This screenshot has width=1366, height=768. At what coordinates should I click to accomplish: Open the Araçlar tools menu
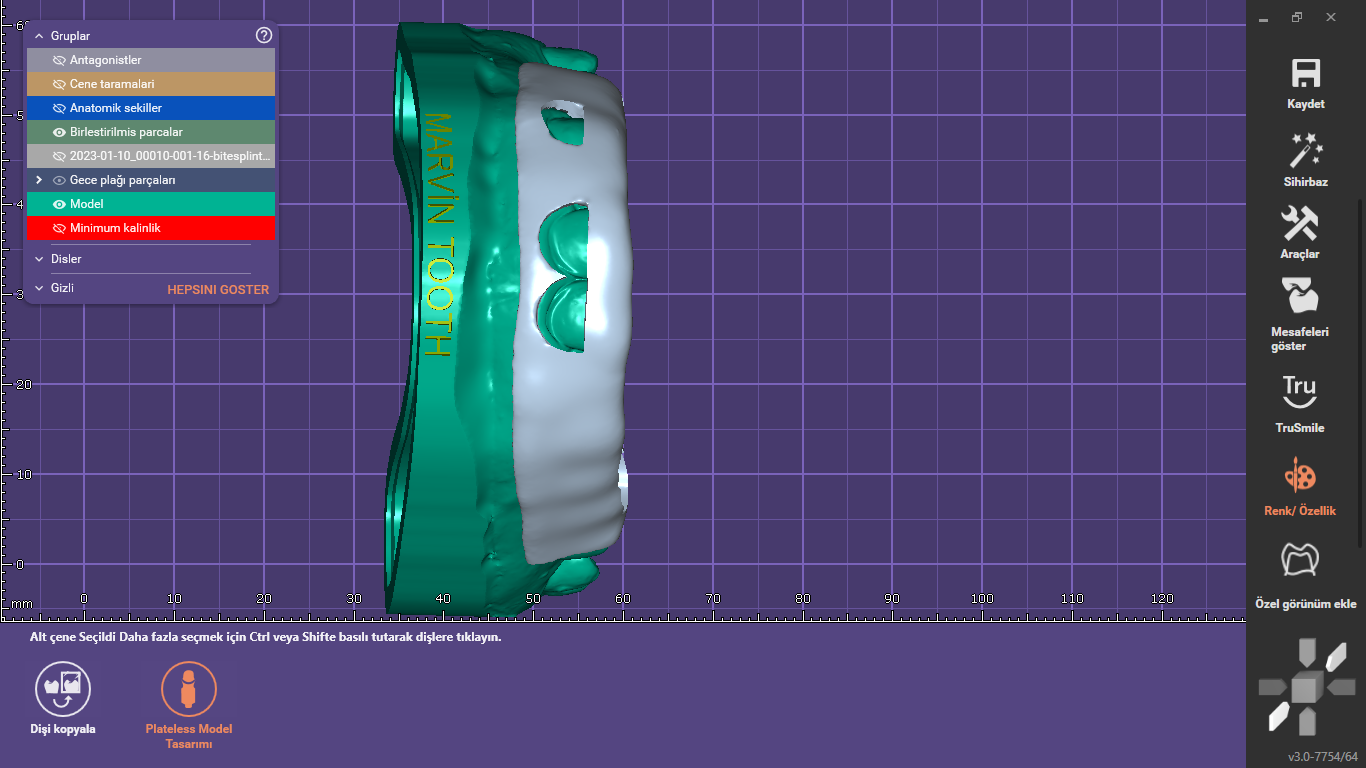(x=1300, y=224)
